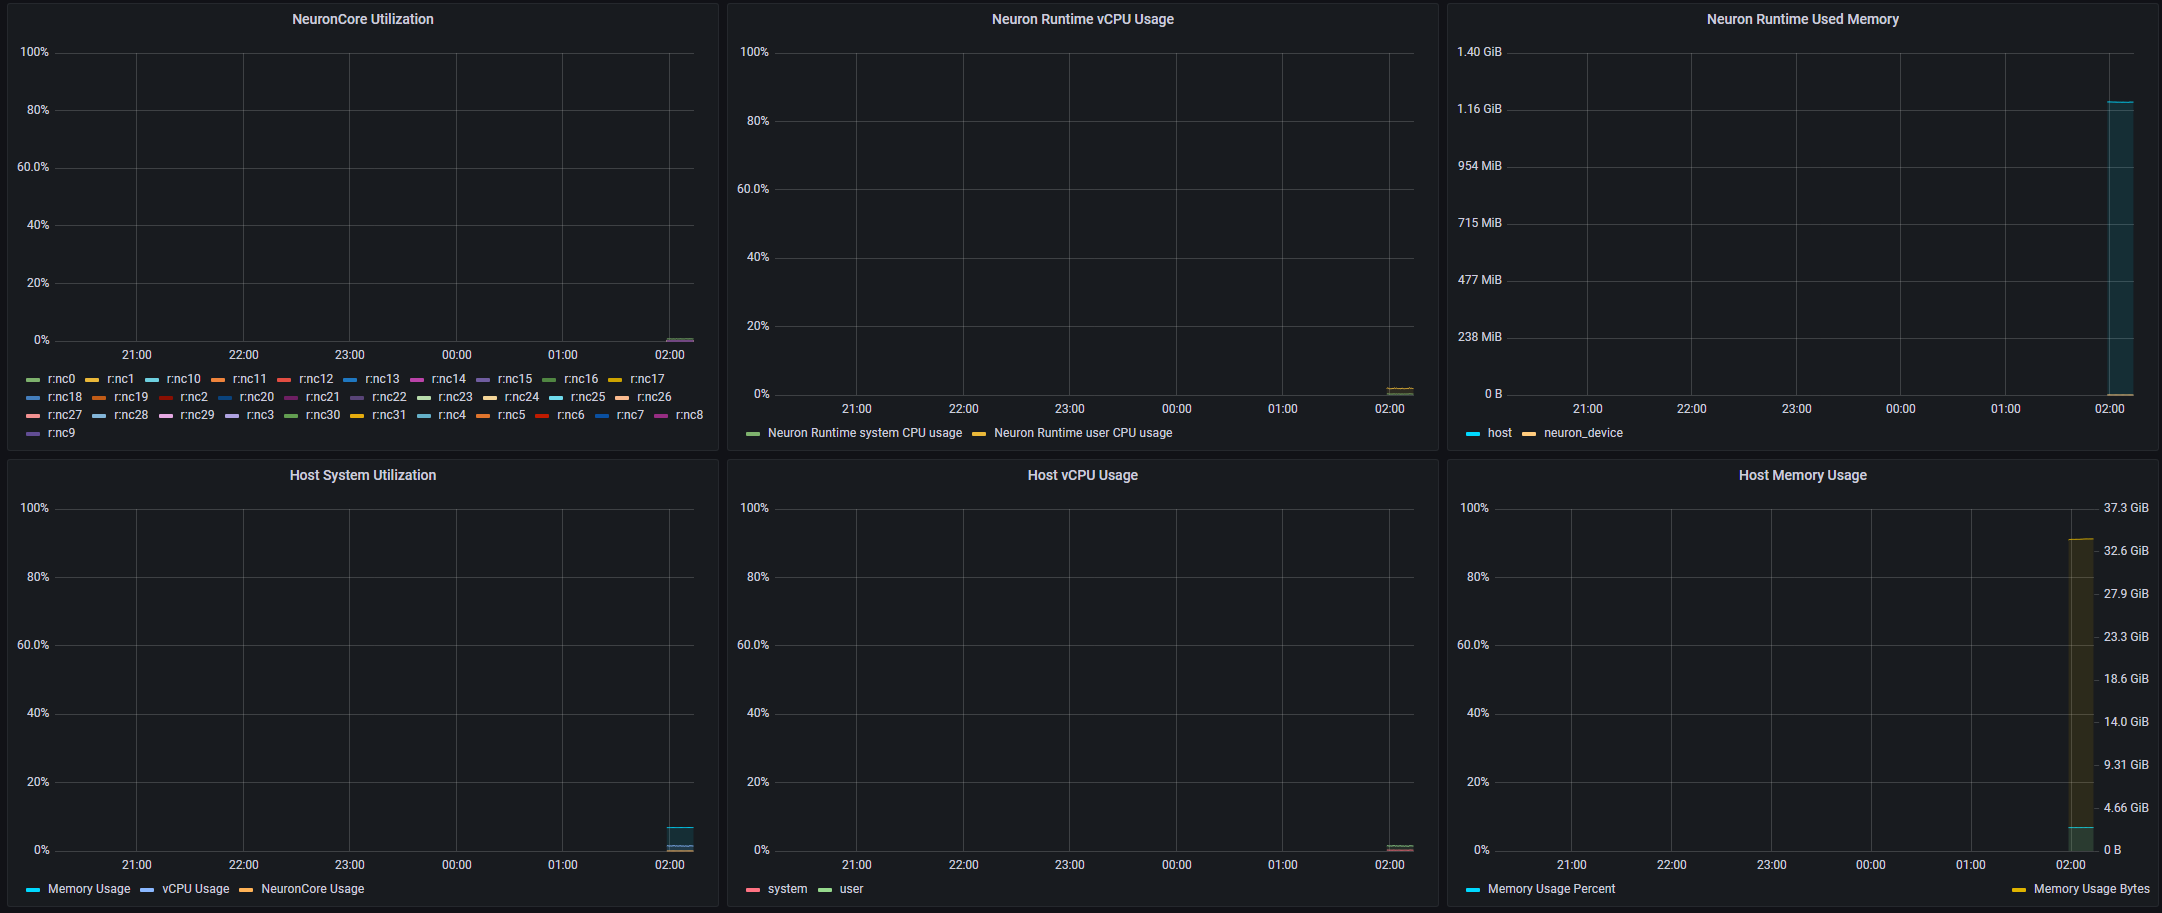Toggle the system series in Host vCPU
The image size is (2162, 913).
click(787, 889)
